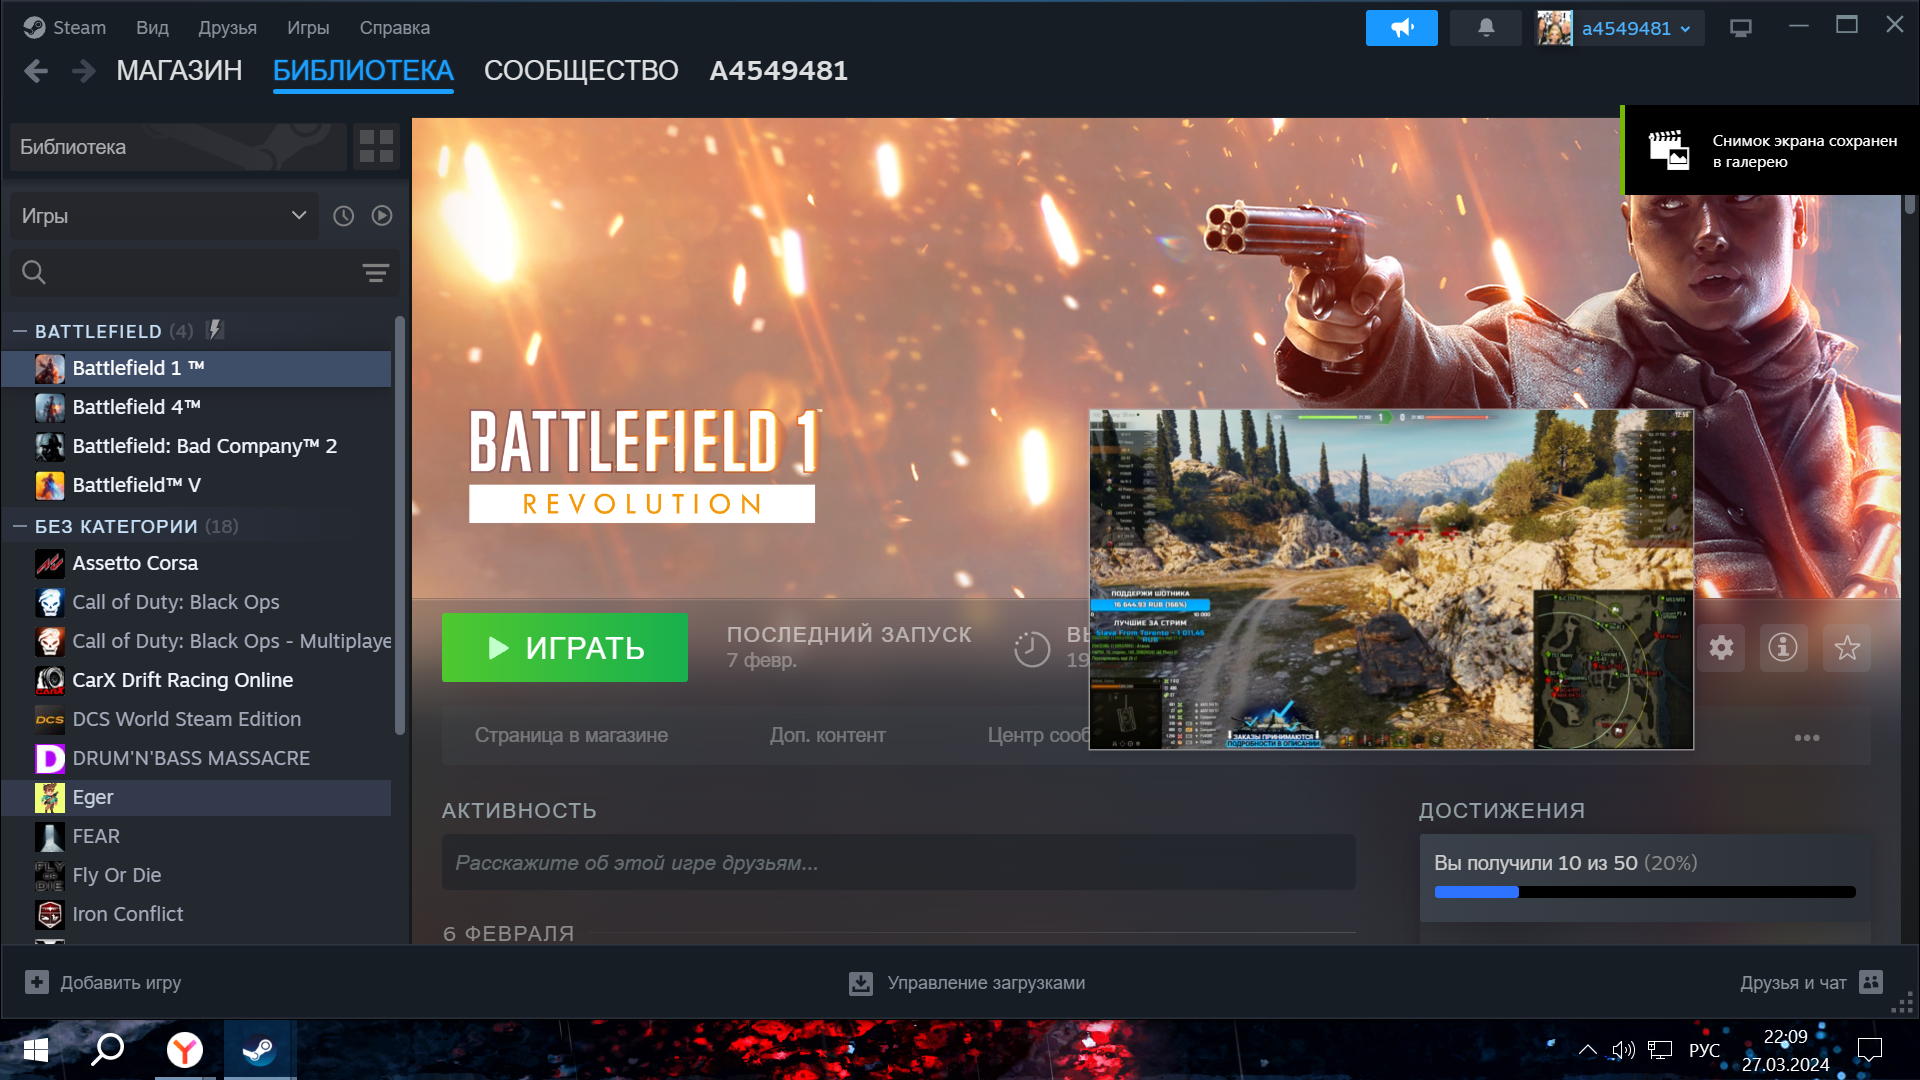Open the advanced filter options icon
Image resolution: width=1920 pixels, height=1080 pixels.
click(x=375, y=273)
